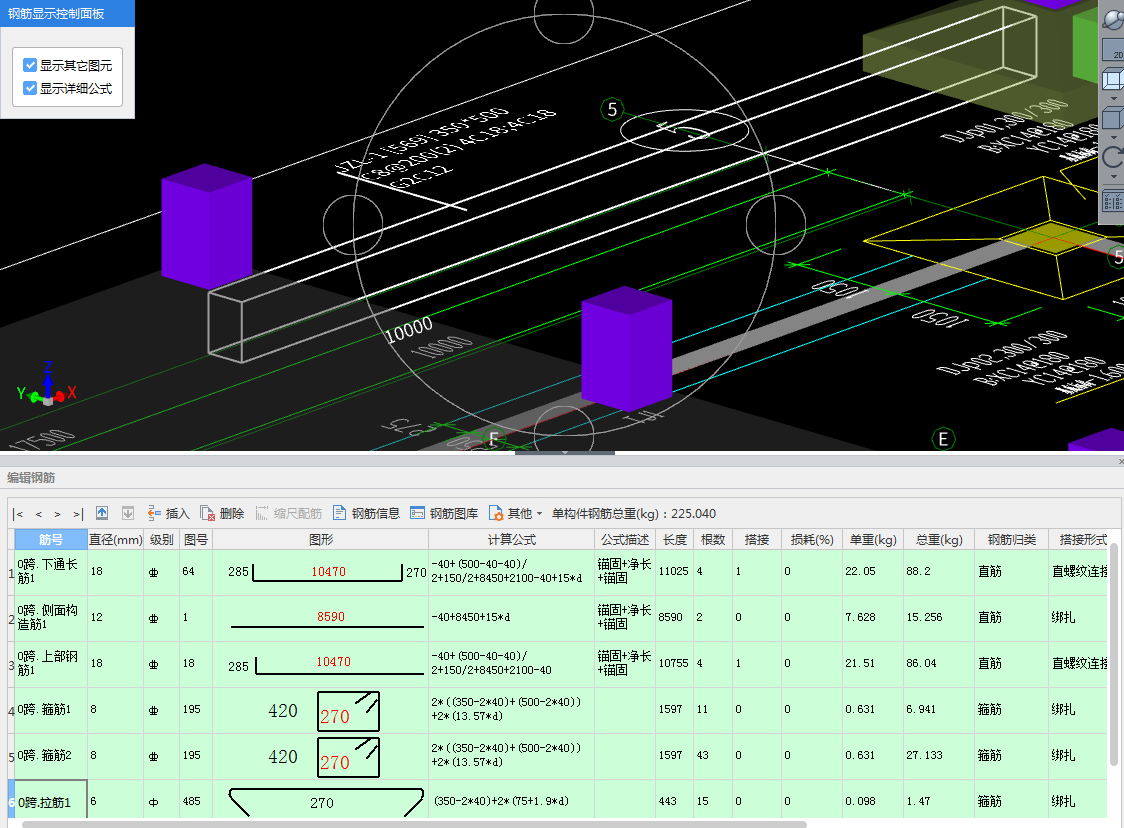
Task: Toggle 显示详细公式 checkbox
Action: [30, 88]
